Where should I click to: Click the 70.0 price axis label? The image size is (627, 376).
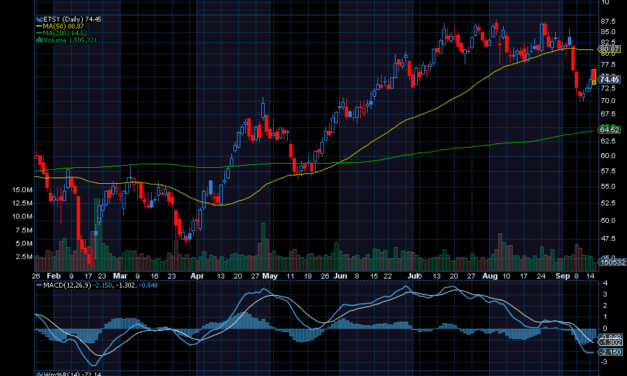pyautogui.click(x=608, y=100)
